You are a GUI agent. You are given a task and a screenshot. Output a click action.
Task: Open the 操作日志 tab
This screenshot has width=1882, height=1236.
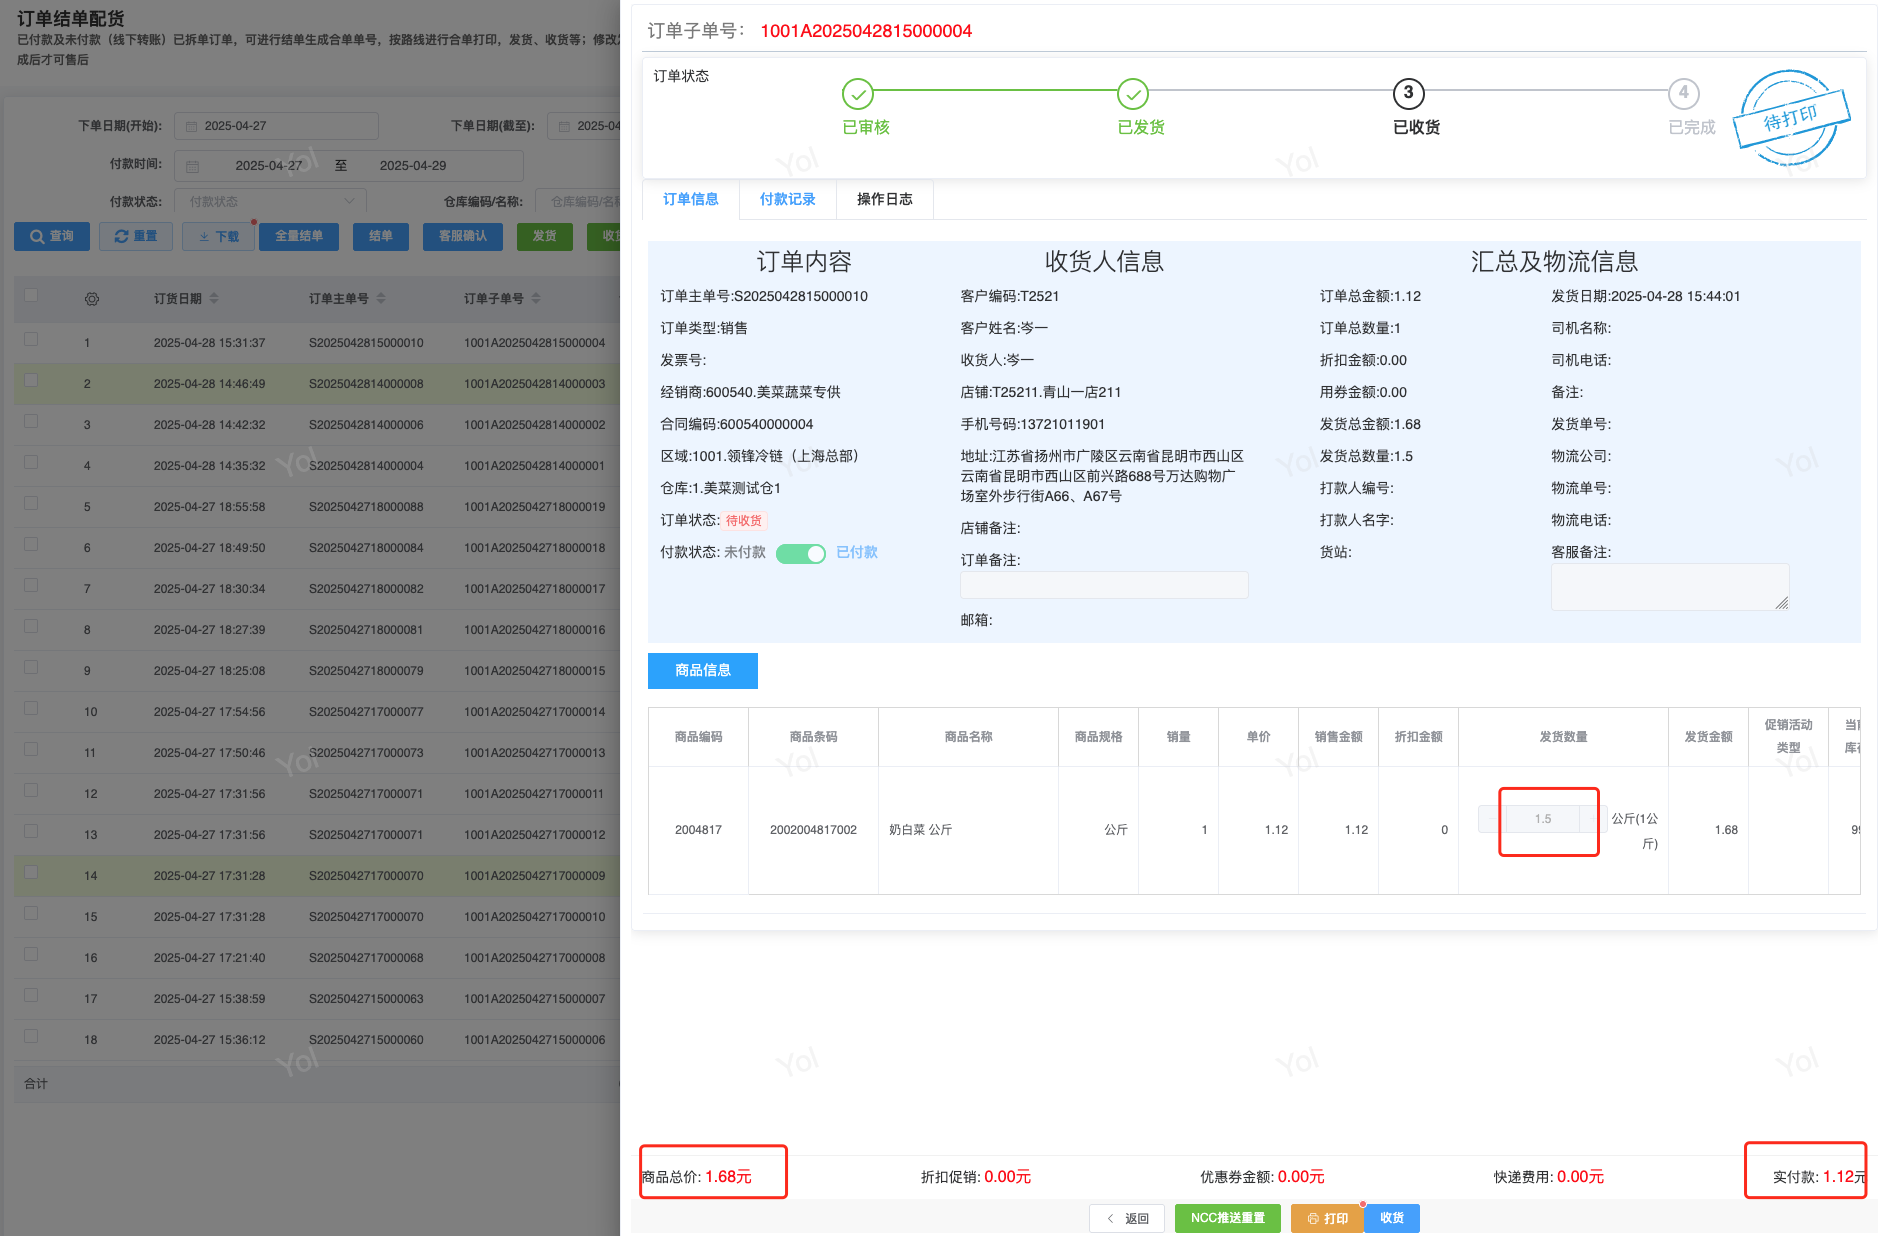click(884, 199)
